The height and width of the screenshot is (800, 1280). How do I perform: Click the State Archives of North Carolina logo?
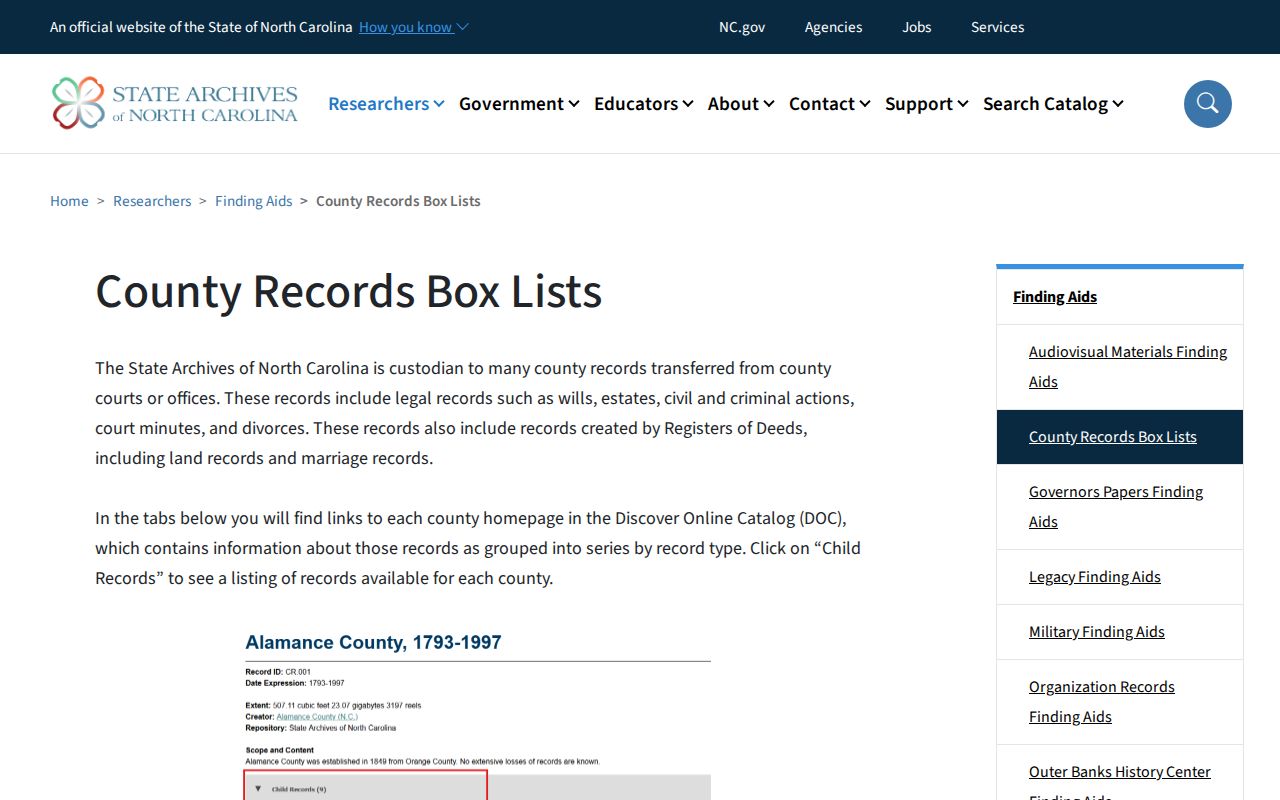(x=175, y=103)
